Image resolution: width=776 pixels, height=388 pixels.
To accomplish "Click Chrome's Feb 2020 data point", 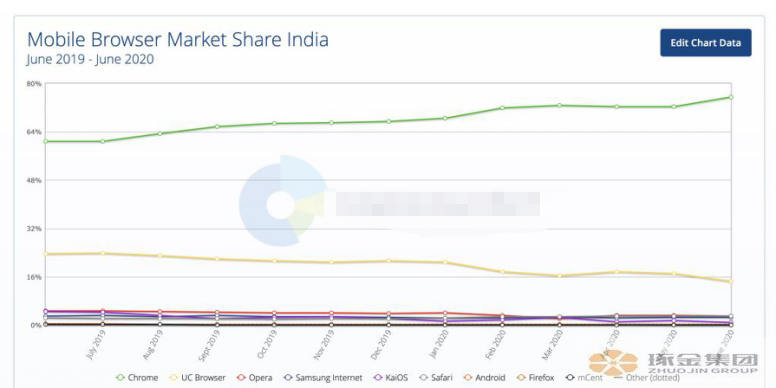I will (502, 107).
